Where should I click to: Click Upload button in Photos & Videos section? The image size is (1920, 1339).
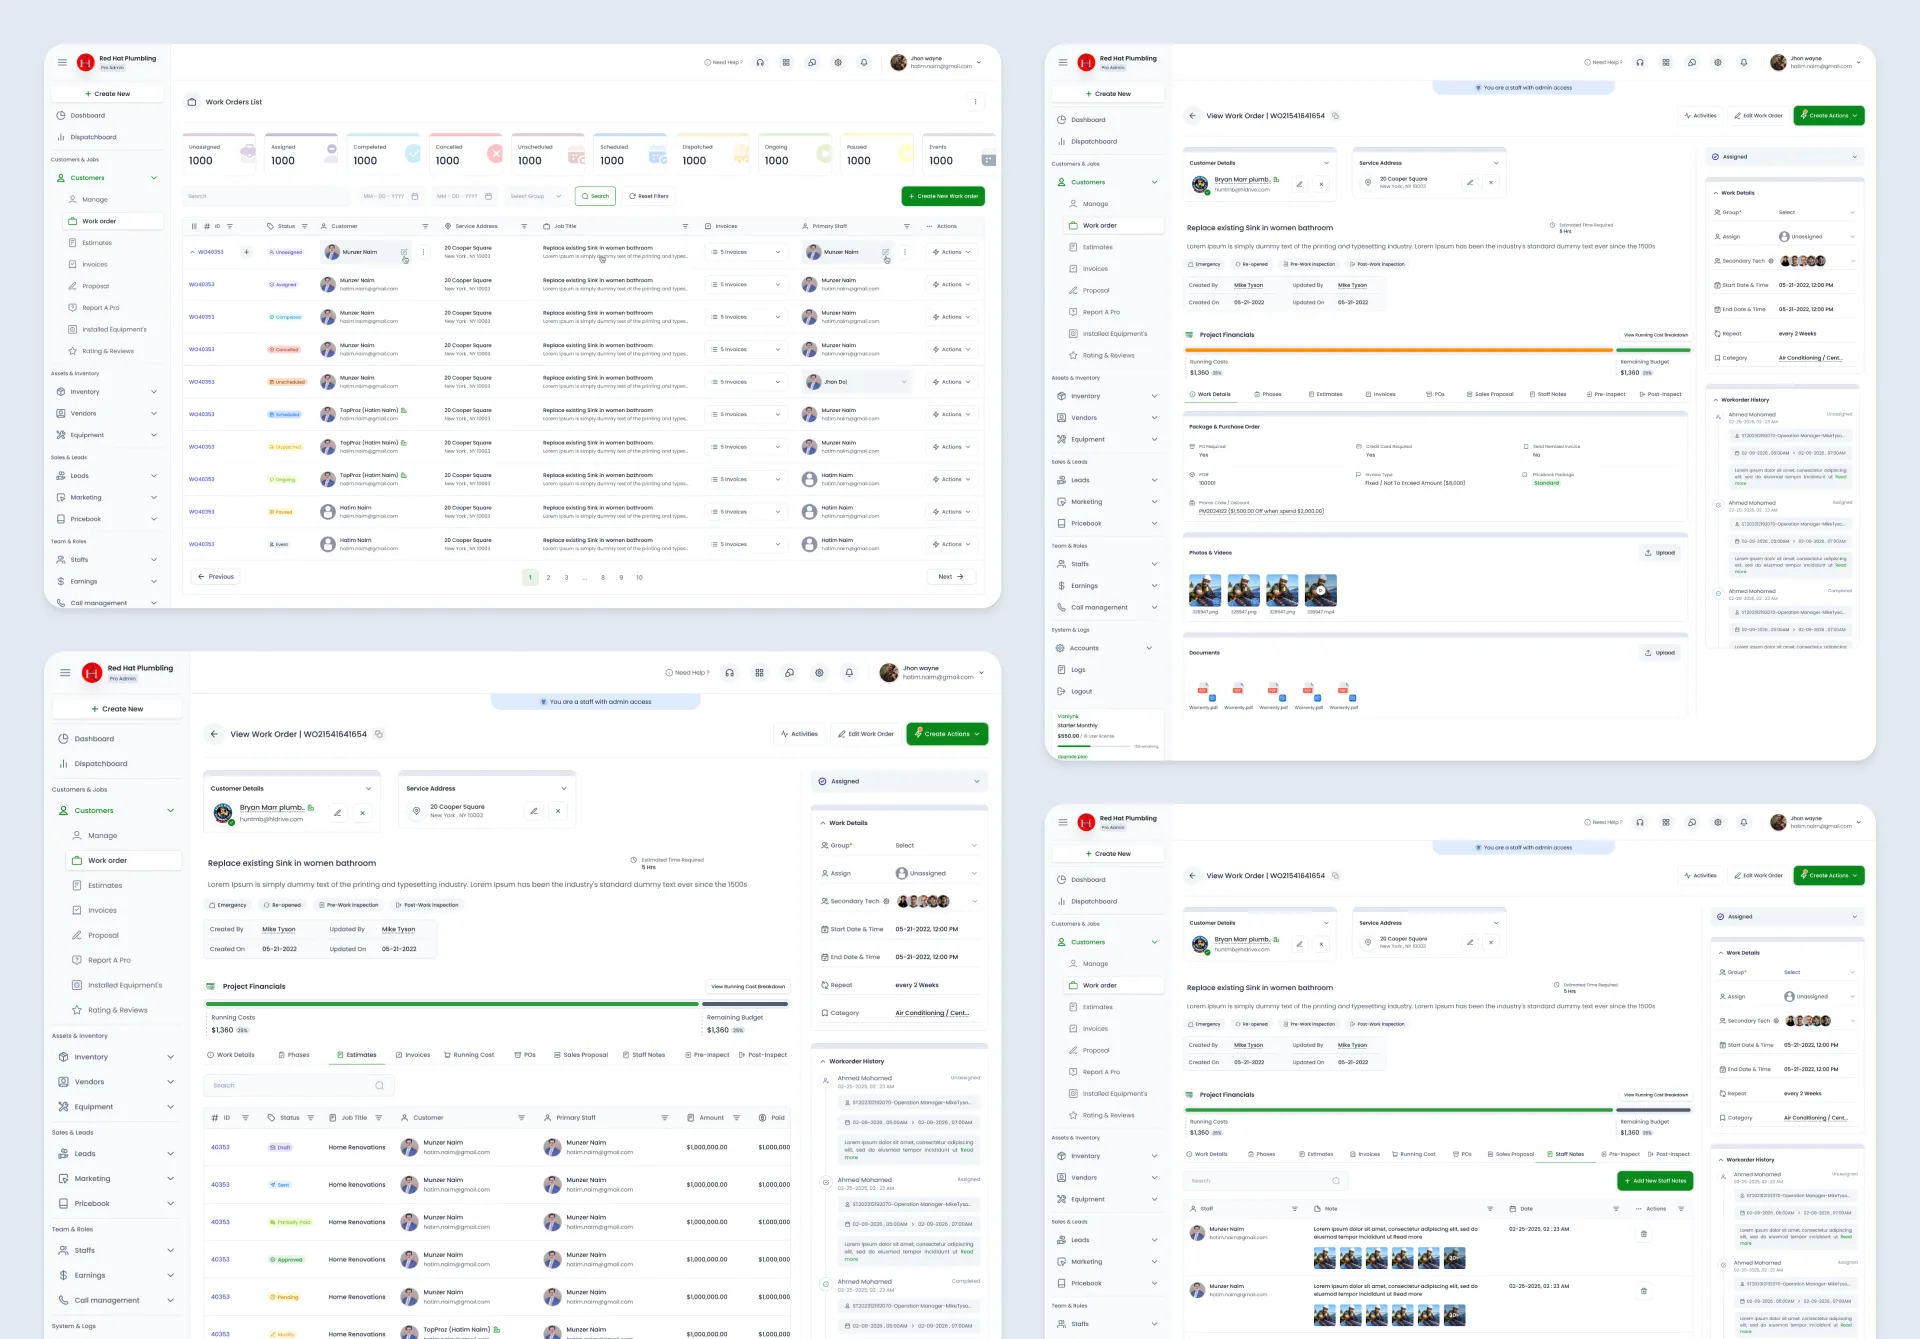click(1660, 553)
